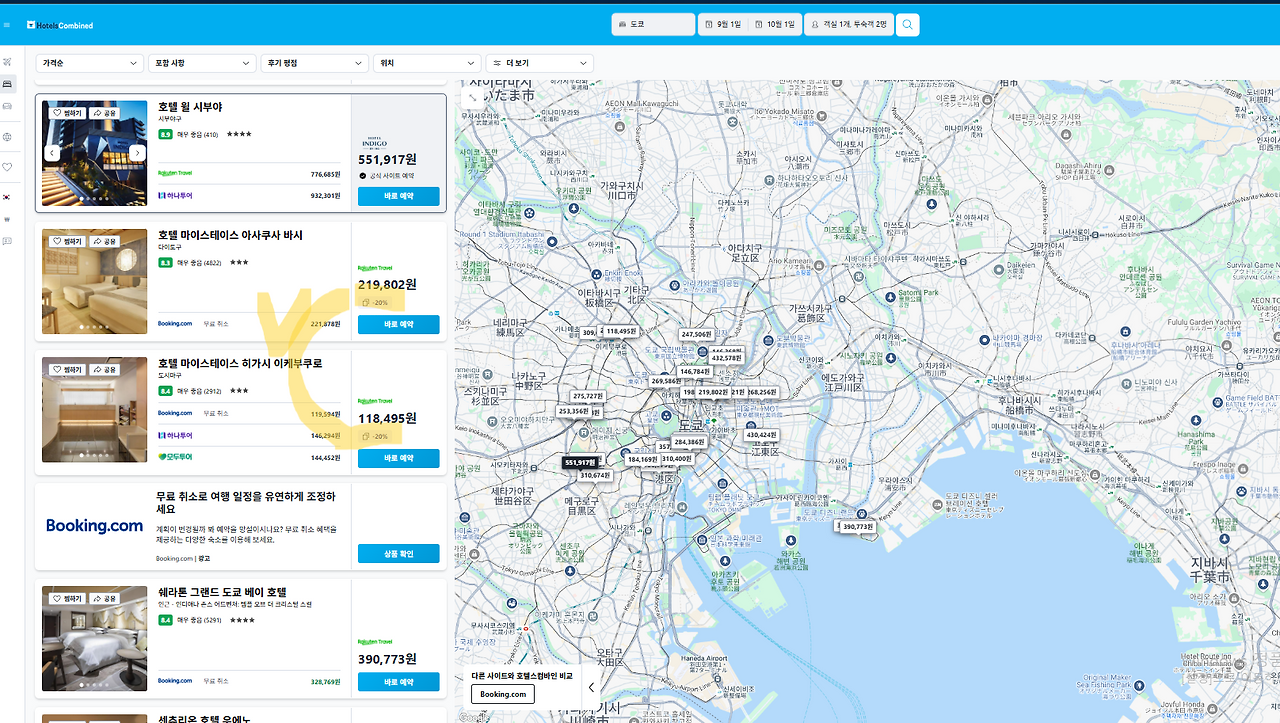Click the 매우 좋음 (5291) rating text
The width and height of the screenshot is (1280, 723).
coord(199,620)
